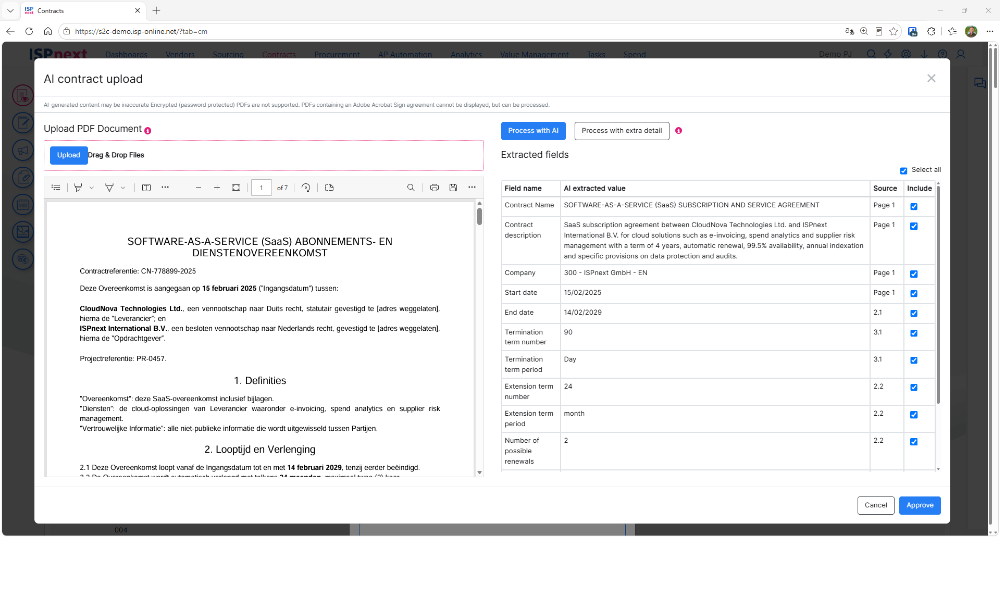The height and width of the screenshot is (600, 1000).
Task: Zoom in the PDF document
Action: pos(217,187)
